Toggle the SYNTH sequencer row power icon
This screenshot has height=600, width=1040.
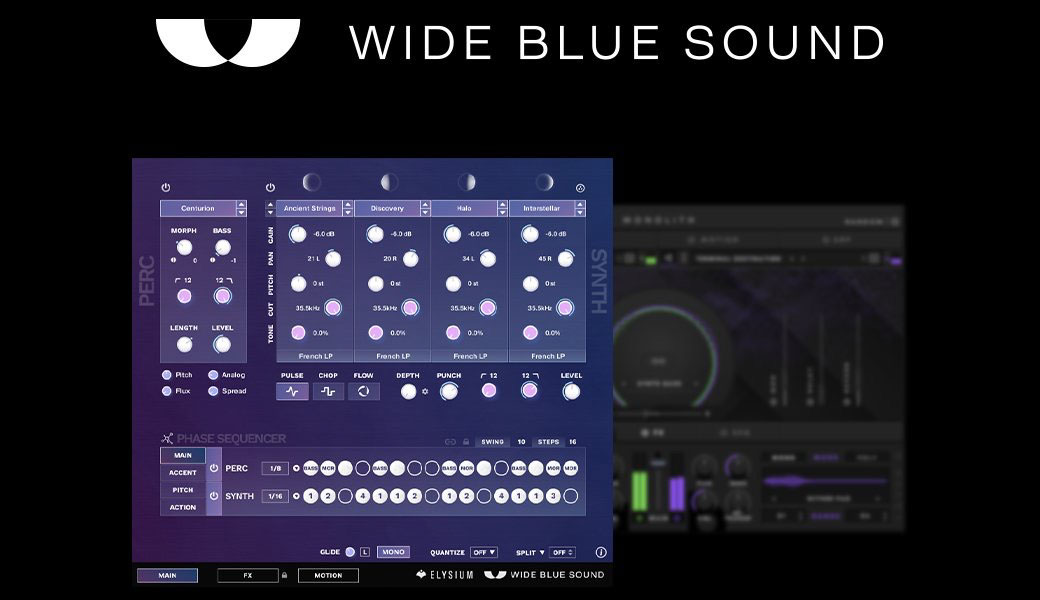pos(214,496)
